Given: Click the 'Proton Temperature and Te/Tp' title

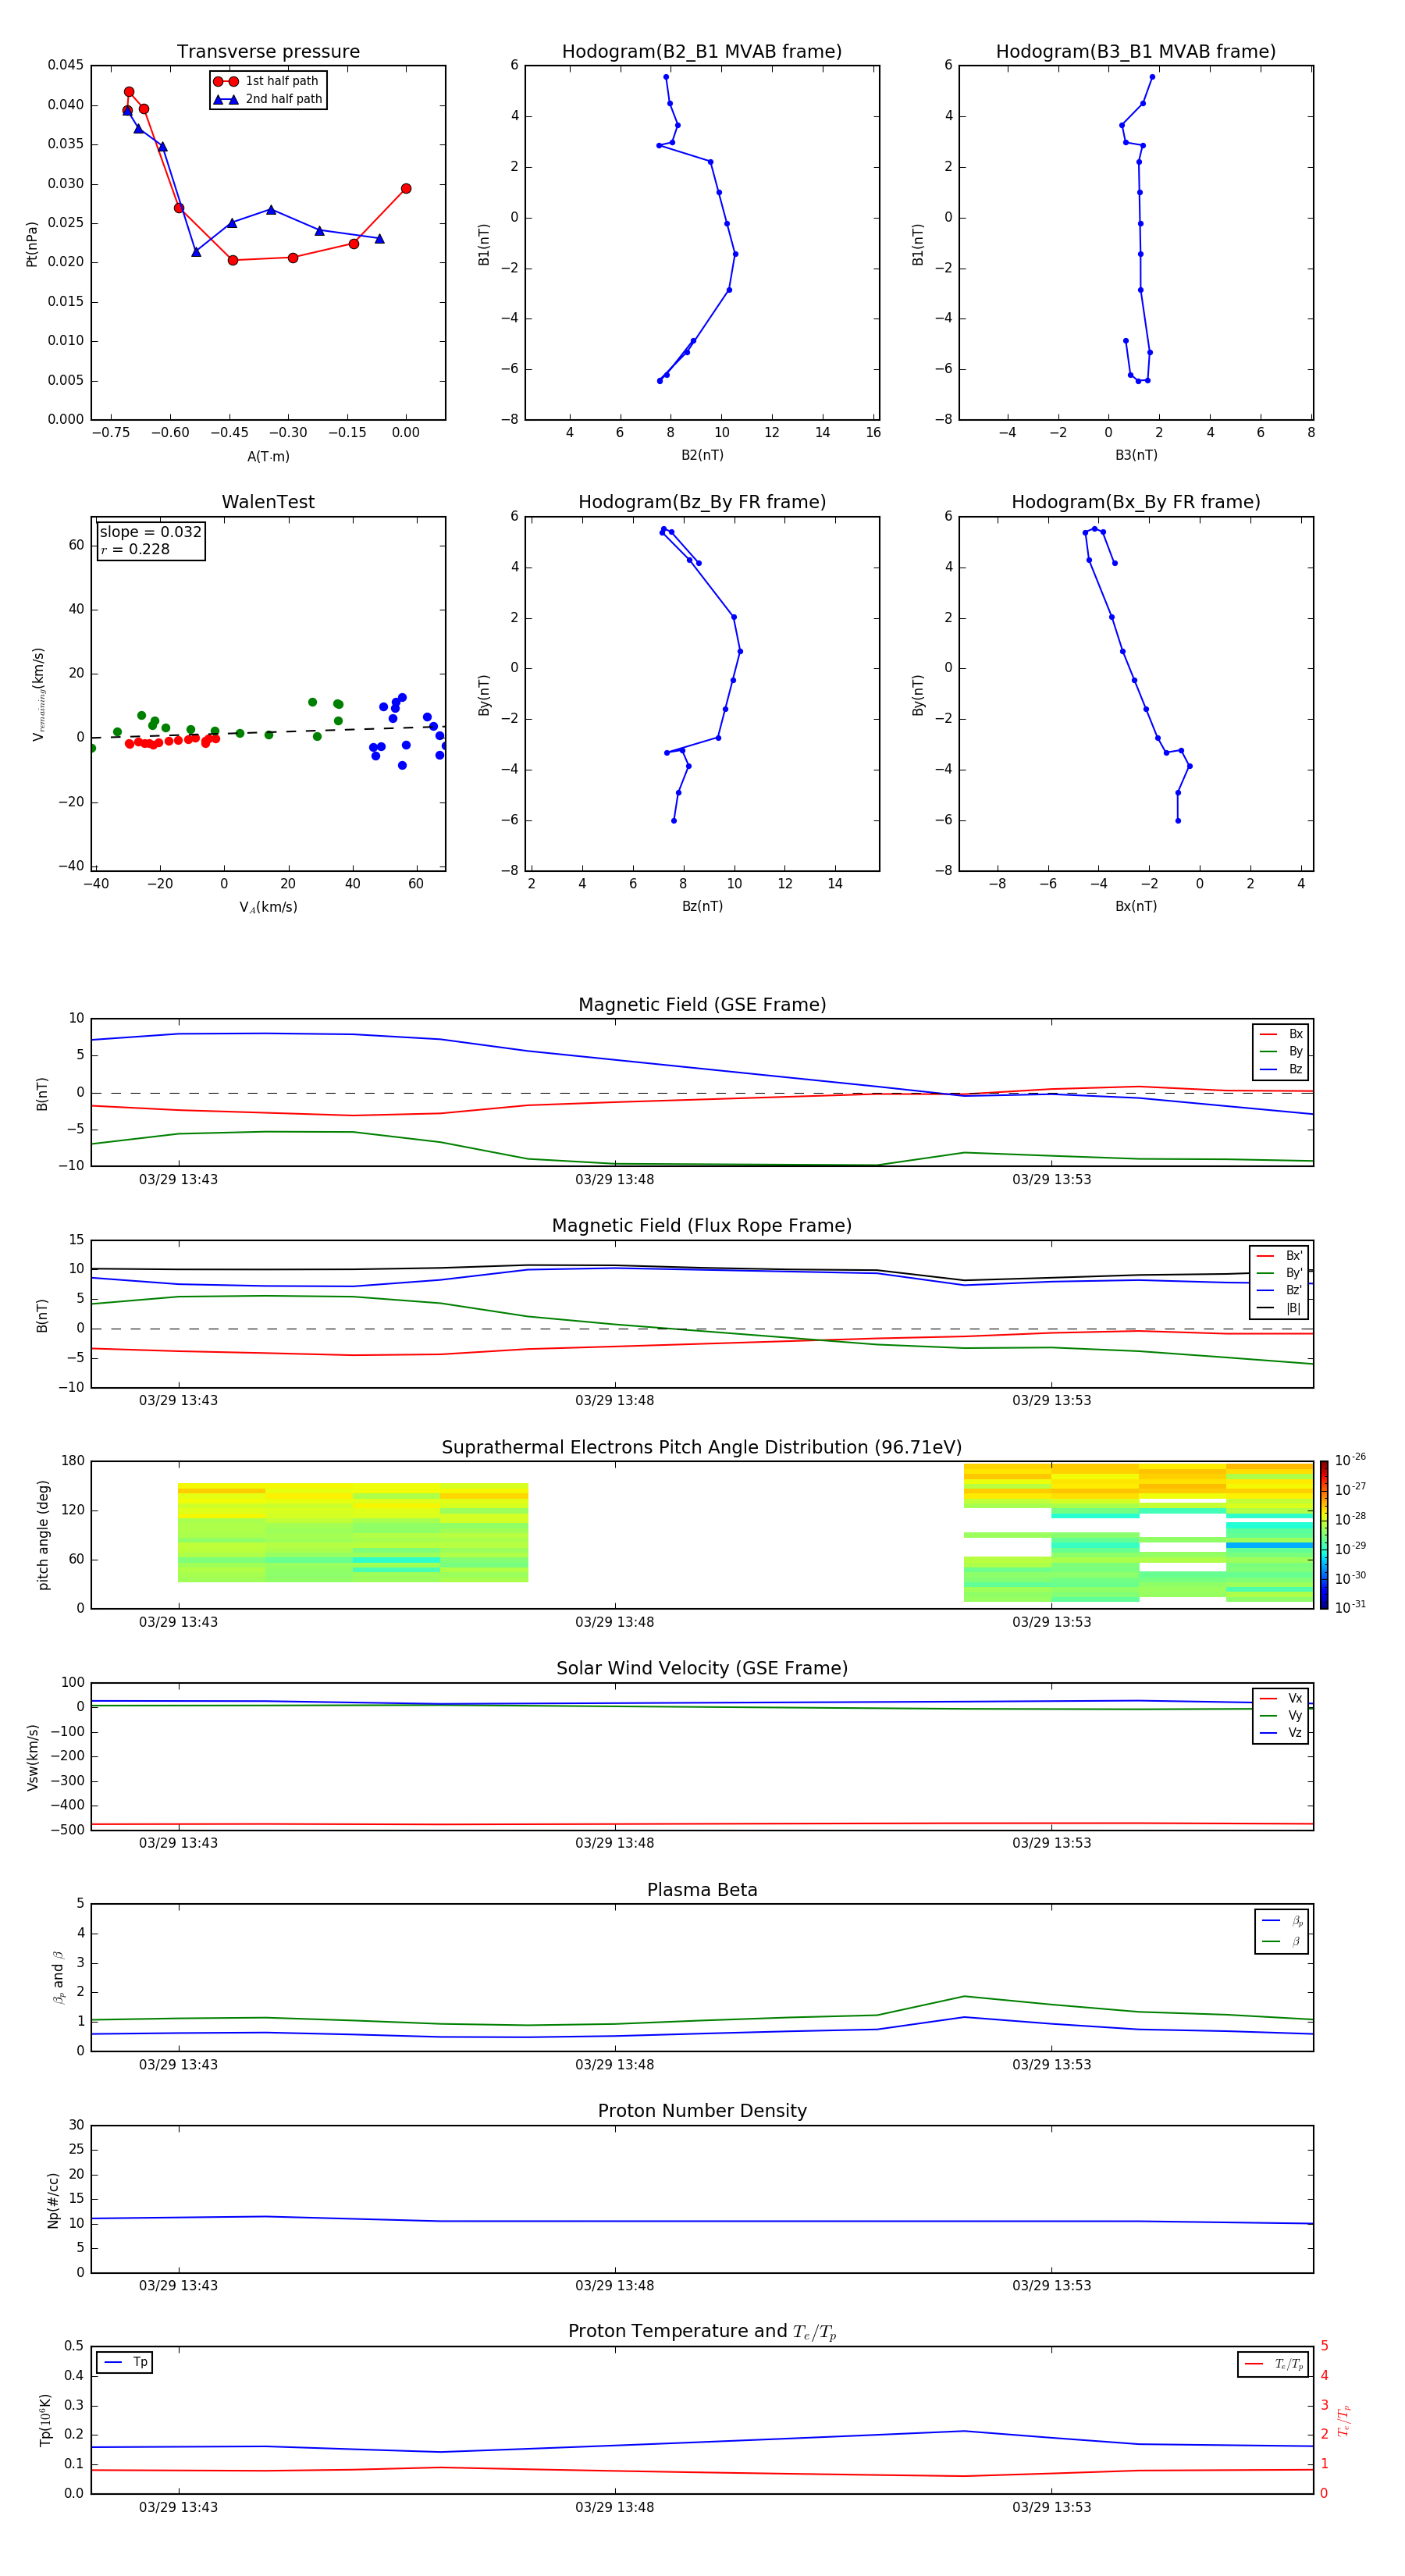Looking at the screenshot, I should click(x=702, y=2332).
